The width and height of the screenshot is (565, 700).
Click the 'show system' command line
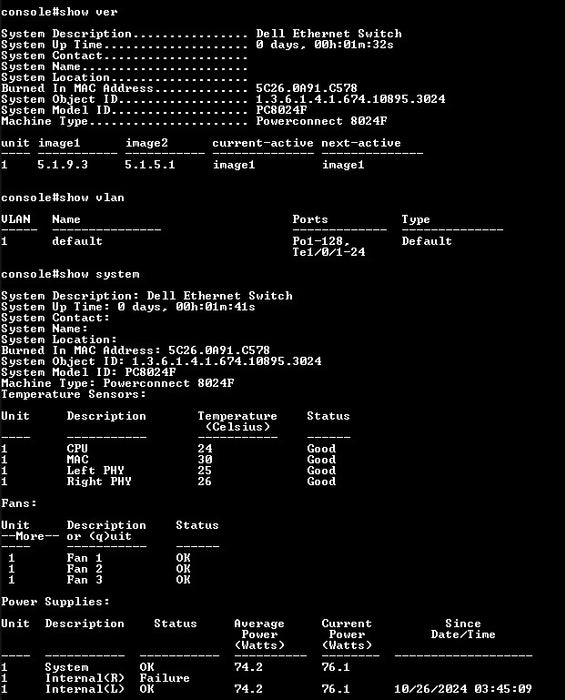(x=71, y=274)
